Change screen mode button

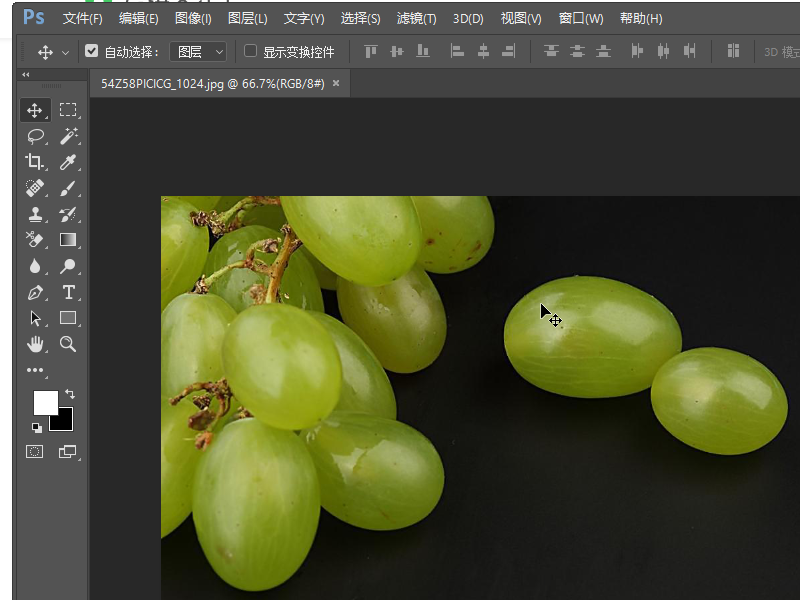coord(68,452)
